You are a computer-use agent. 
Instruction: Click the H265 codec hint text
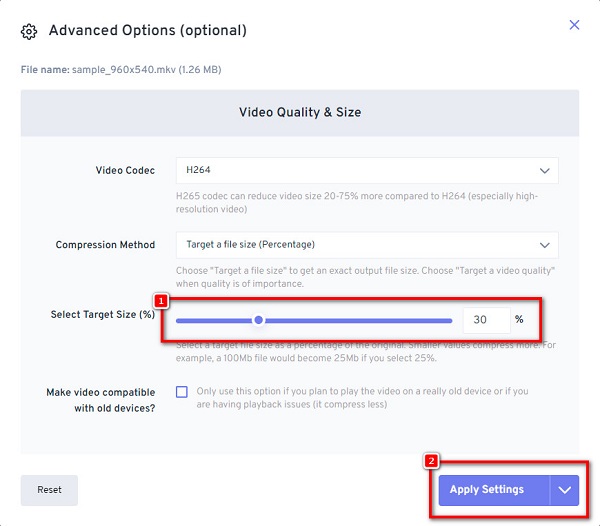pos(357,202)
